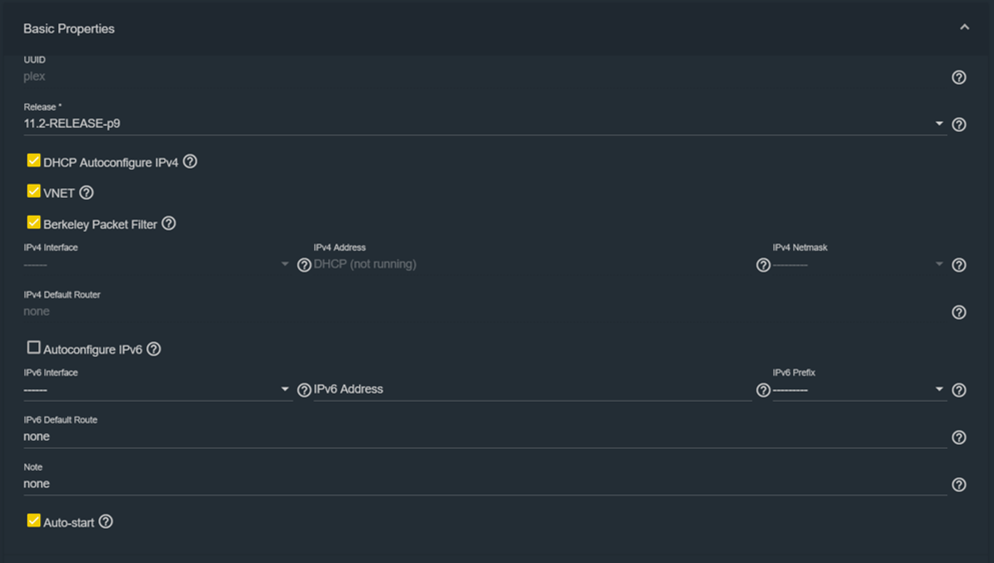The image size is (994, 563).
Task: Show help for the Release field
Action: tap(959, 125)
